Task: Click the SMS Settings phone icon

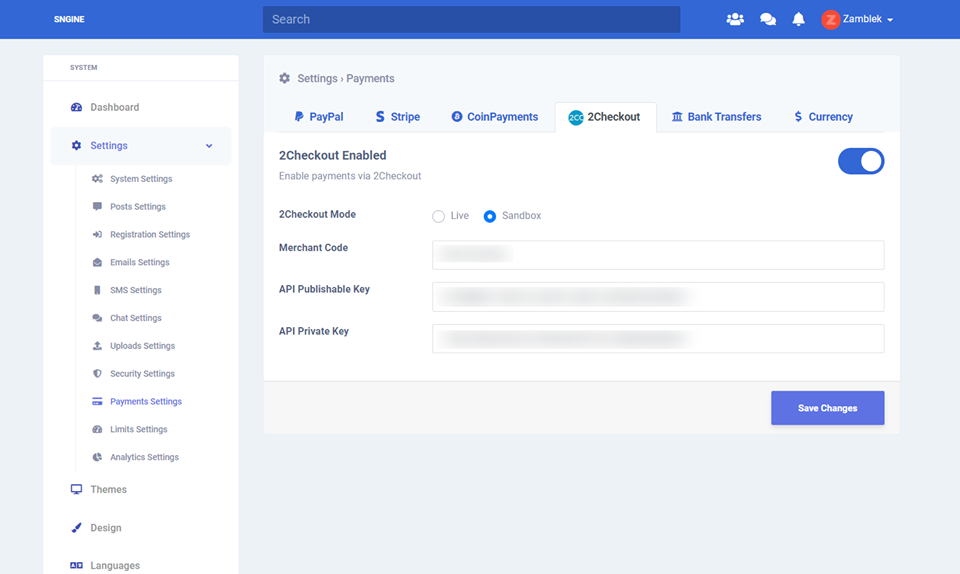Action: click(97, 290)
